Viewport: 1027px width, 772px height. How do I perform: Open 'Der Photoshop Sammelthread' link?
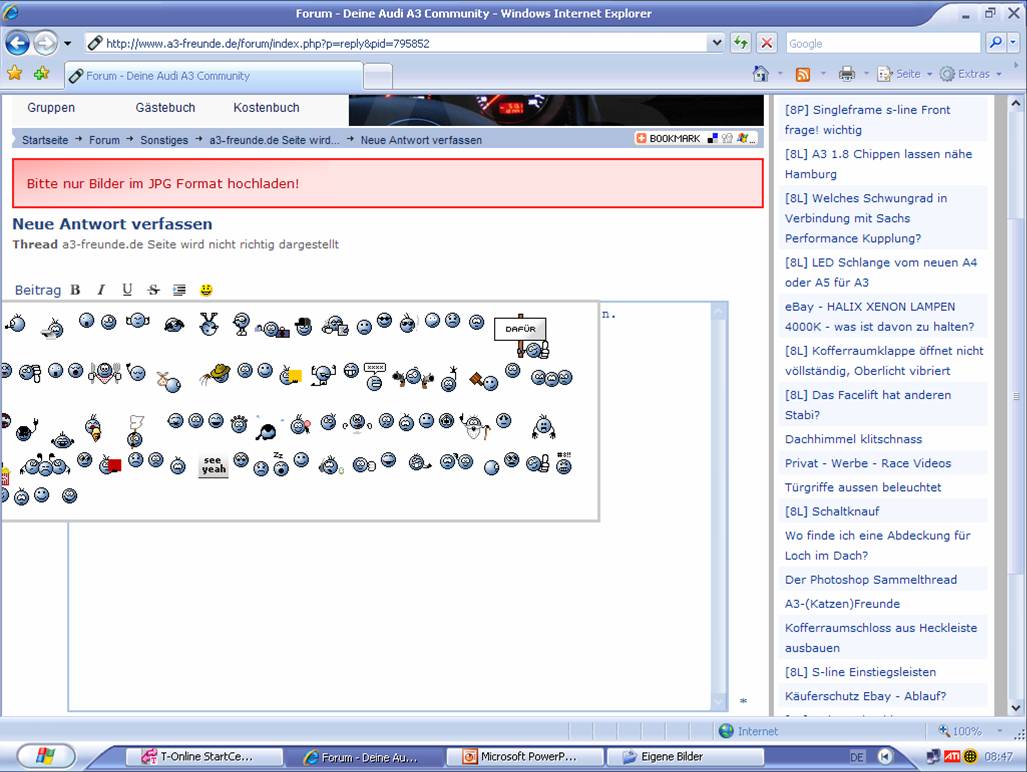coord(870,579)
